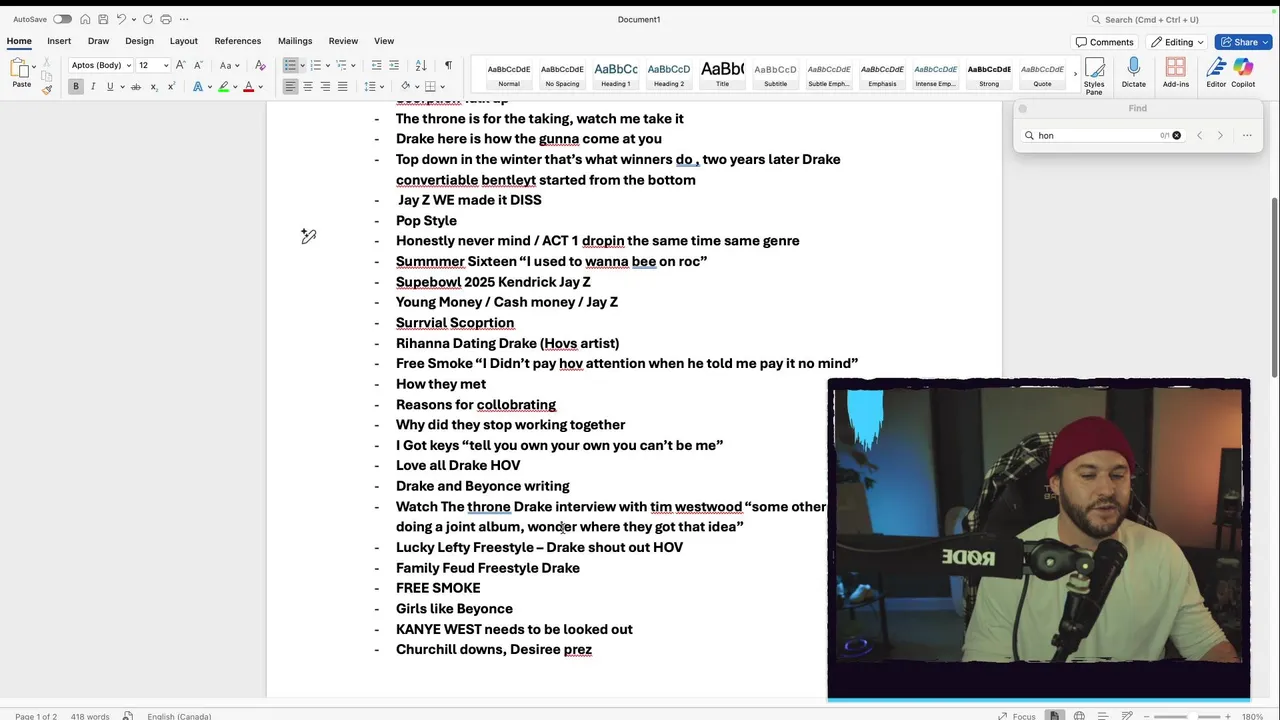Justify the text alignment

[342, 87]
